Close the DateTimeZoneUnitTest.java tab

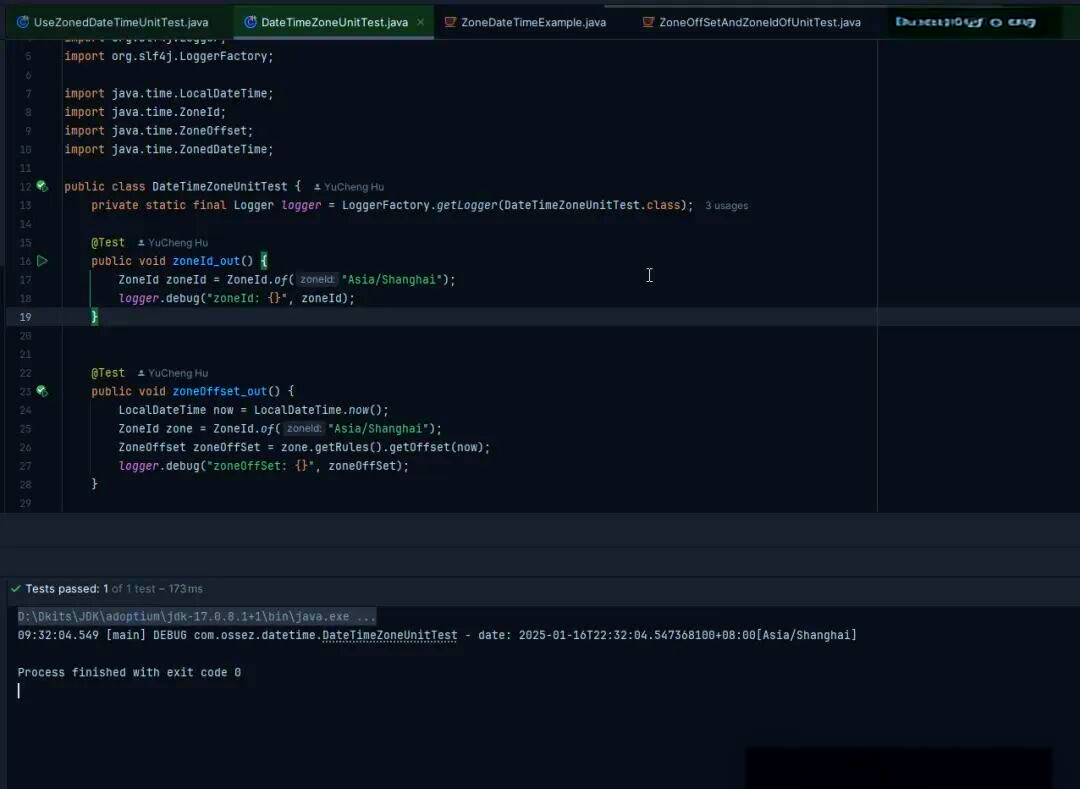point(420,22)
